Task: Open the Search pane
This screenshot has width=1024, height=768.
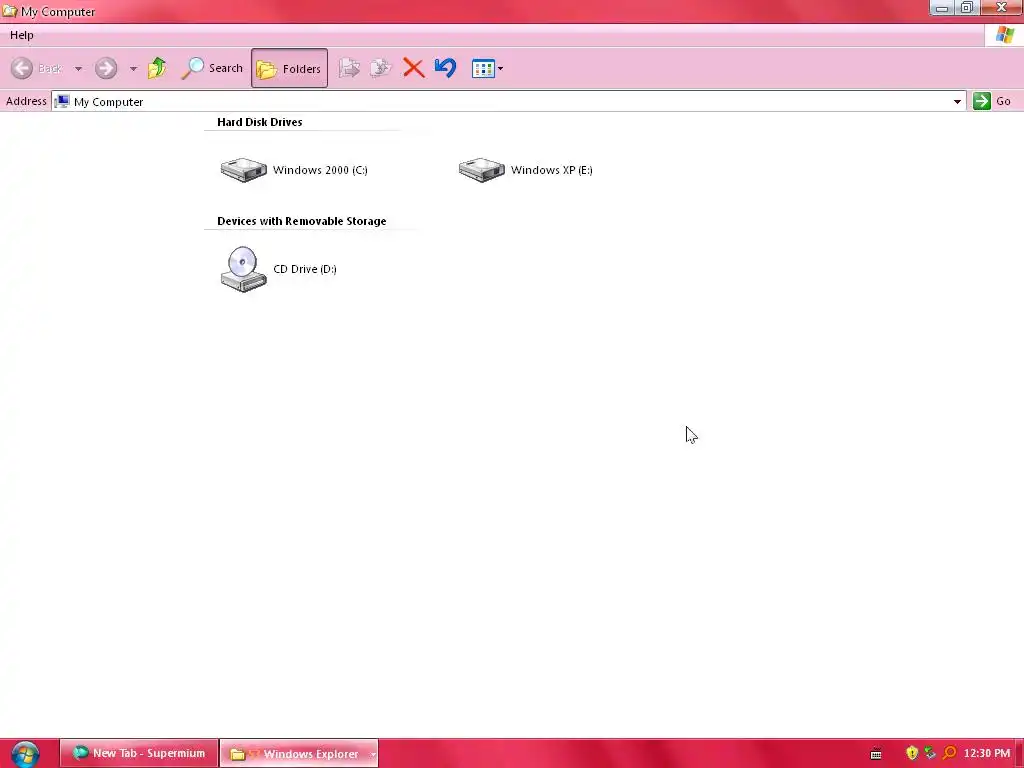Action: 212,68
